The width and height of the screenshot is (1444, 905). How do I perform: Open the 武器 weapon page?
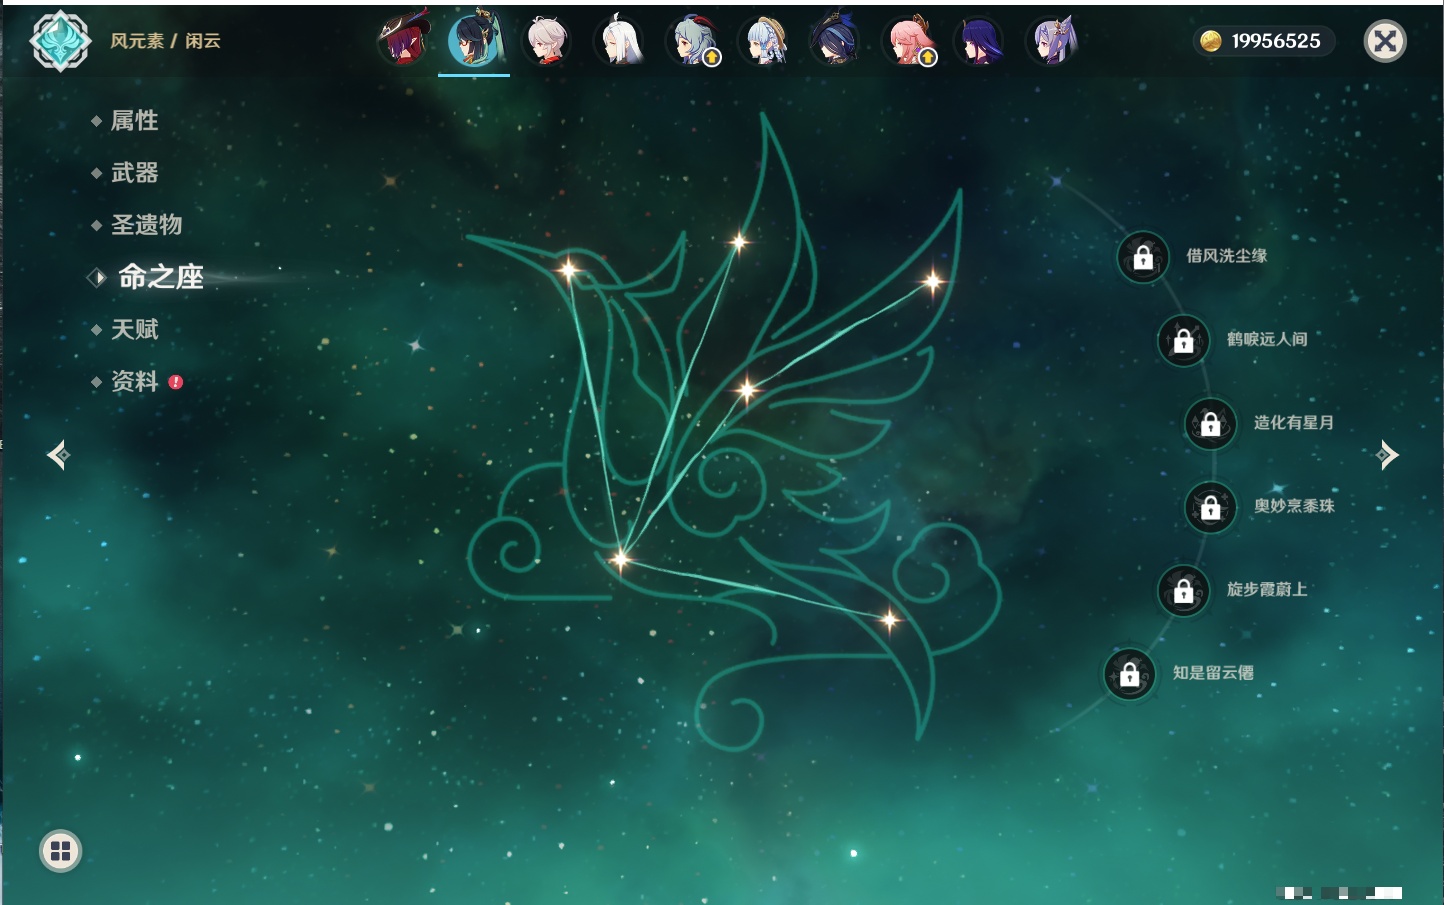134,173
